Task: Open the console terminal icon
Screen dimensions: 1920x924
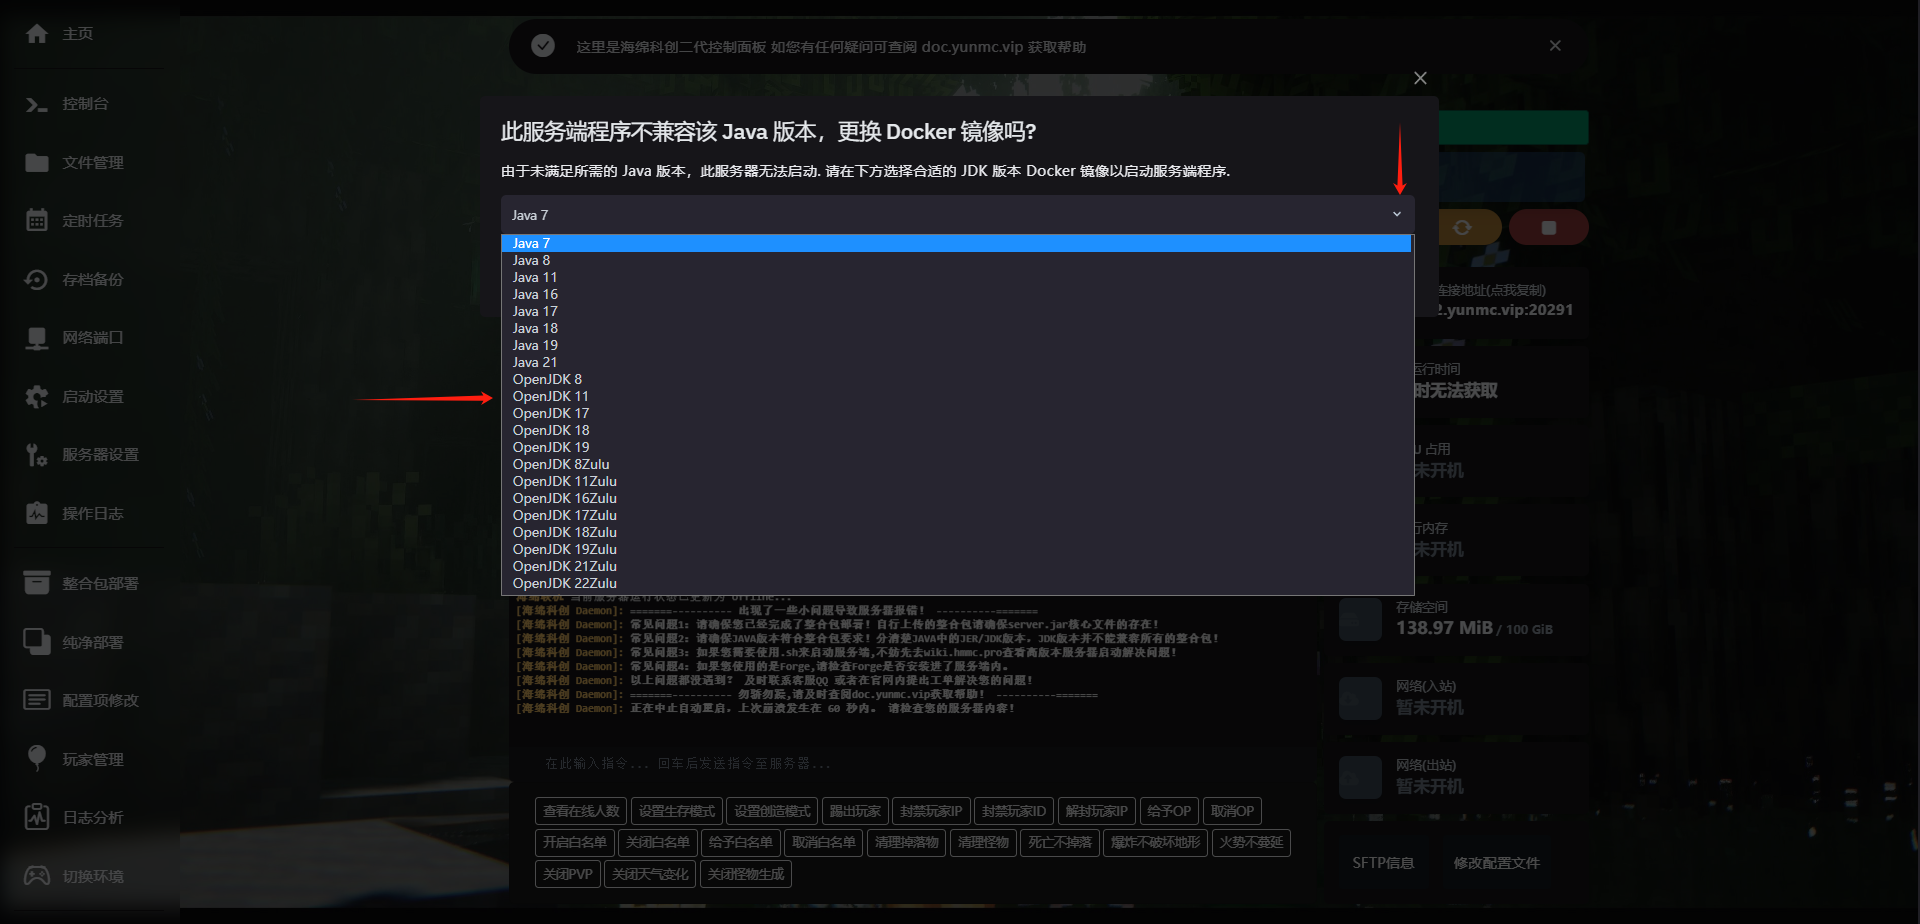Action: click(x=37, y=104)
